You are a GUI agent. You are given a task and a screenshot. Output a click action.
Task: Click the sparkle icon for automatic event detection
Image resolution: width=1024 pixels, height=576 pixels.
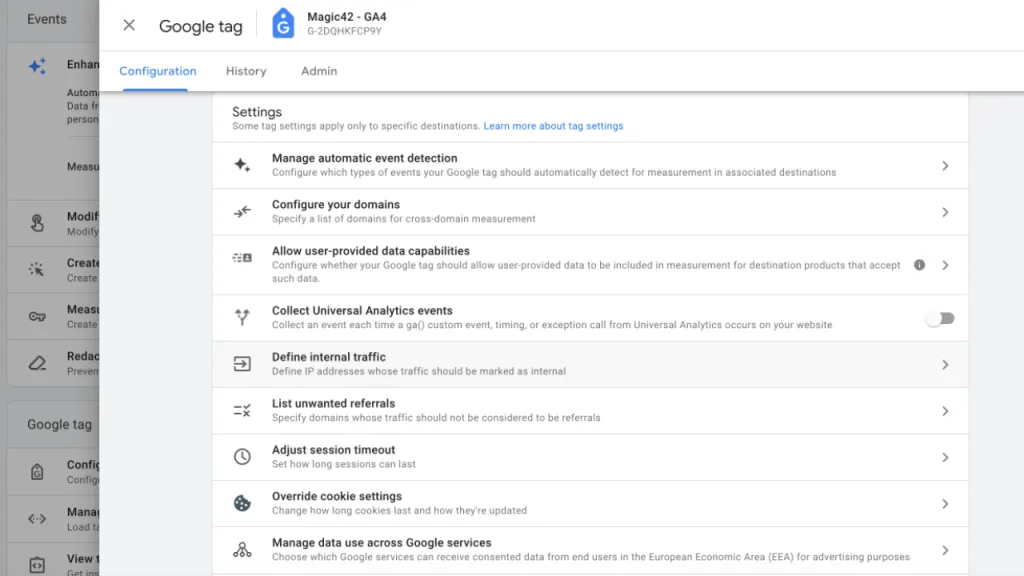(242, 165)
